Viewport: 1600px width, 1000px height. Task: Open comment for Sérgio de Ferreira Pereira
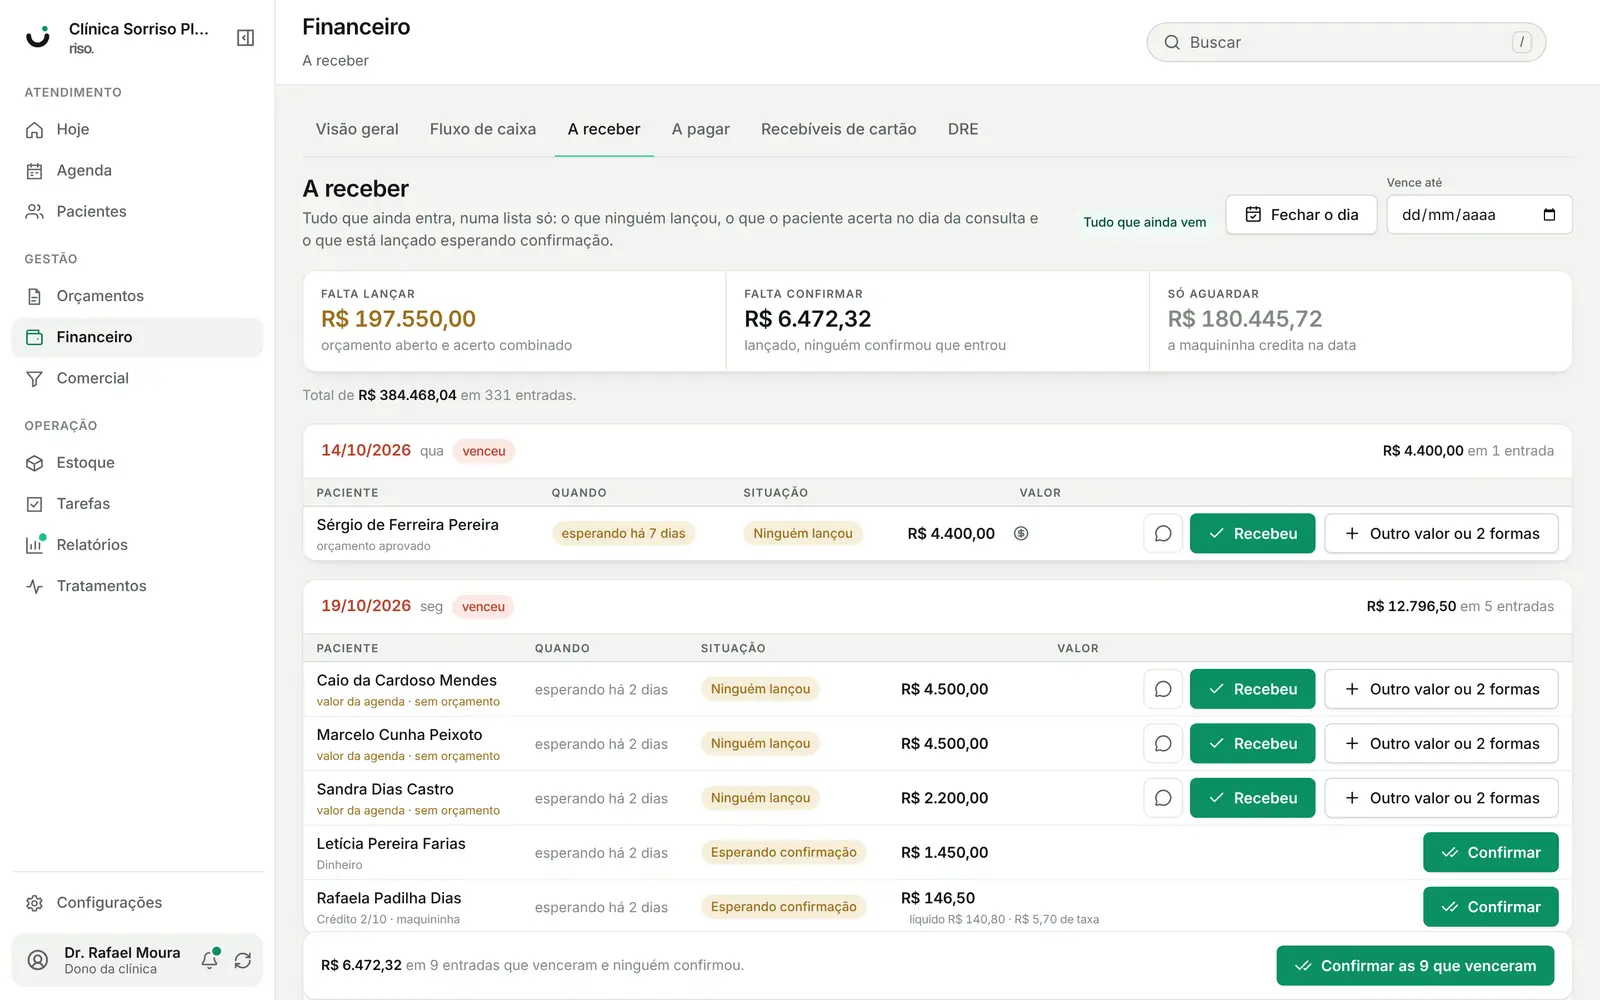(1163, 534)
